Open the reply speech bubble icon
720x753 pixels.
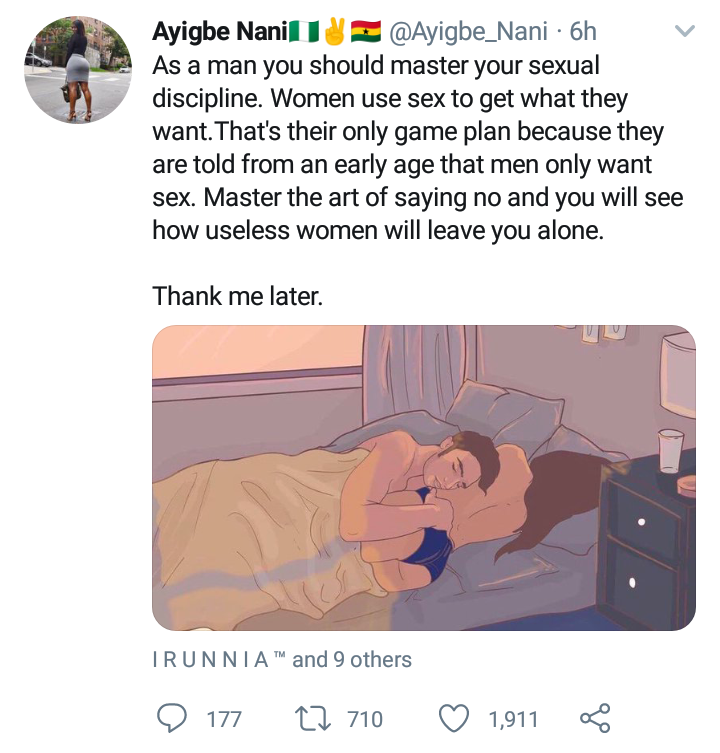[x=172, y=719]
